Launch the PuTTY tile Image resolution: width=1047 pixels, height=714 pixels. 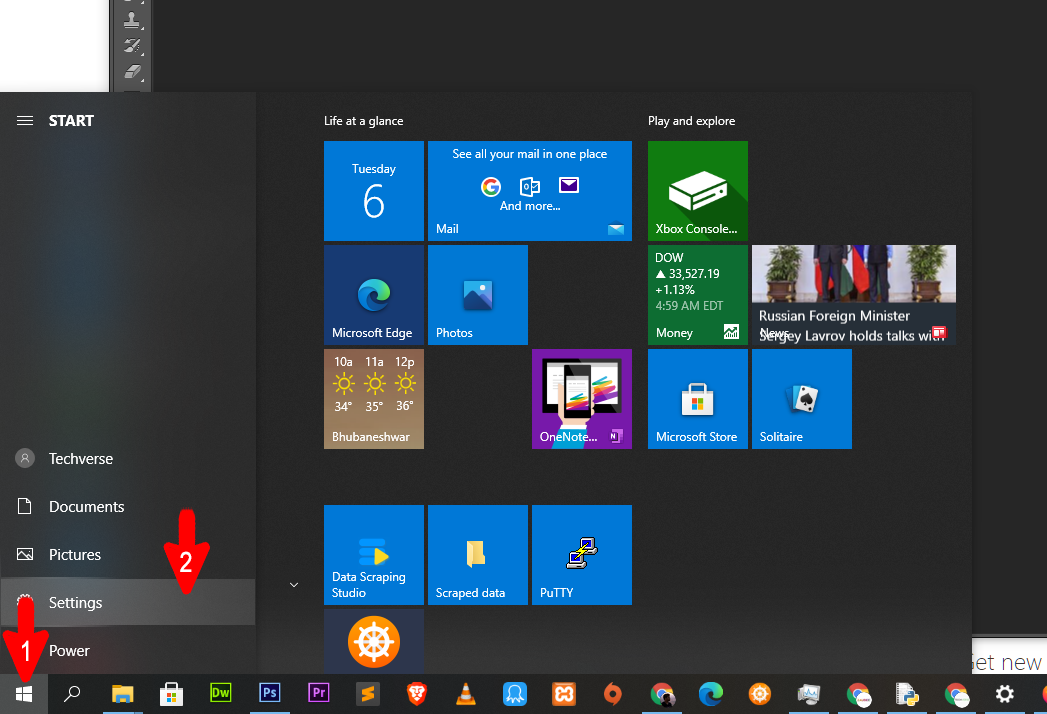[582, 555]
